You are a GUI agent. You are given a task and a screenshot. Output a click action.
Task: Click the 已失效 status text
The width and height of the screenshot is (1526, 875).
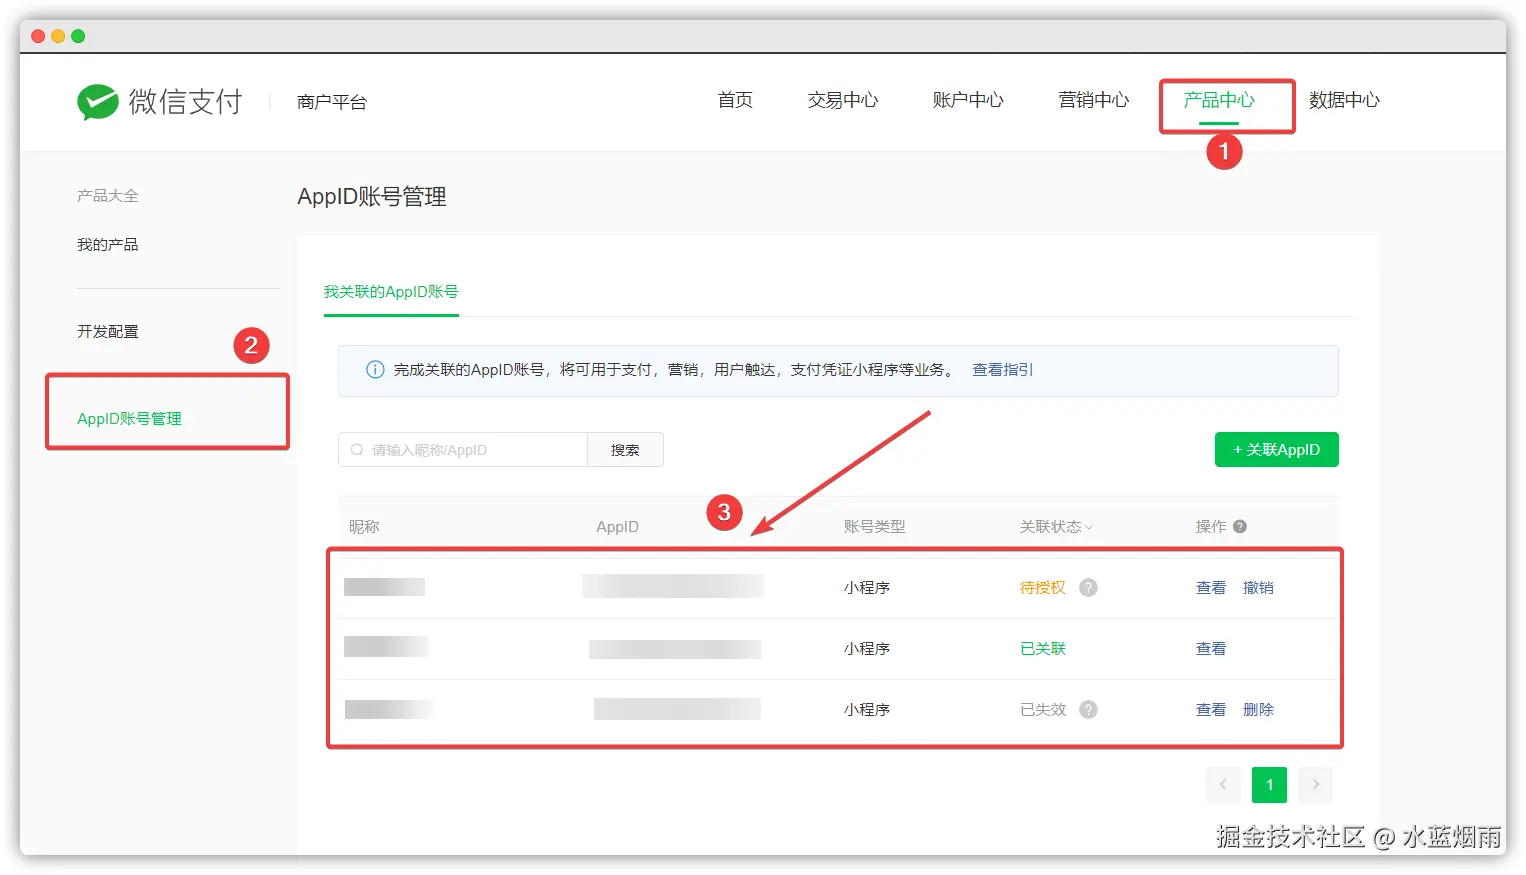(x=1043, y=710)
